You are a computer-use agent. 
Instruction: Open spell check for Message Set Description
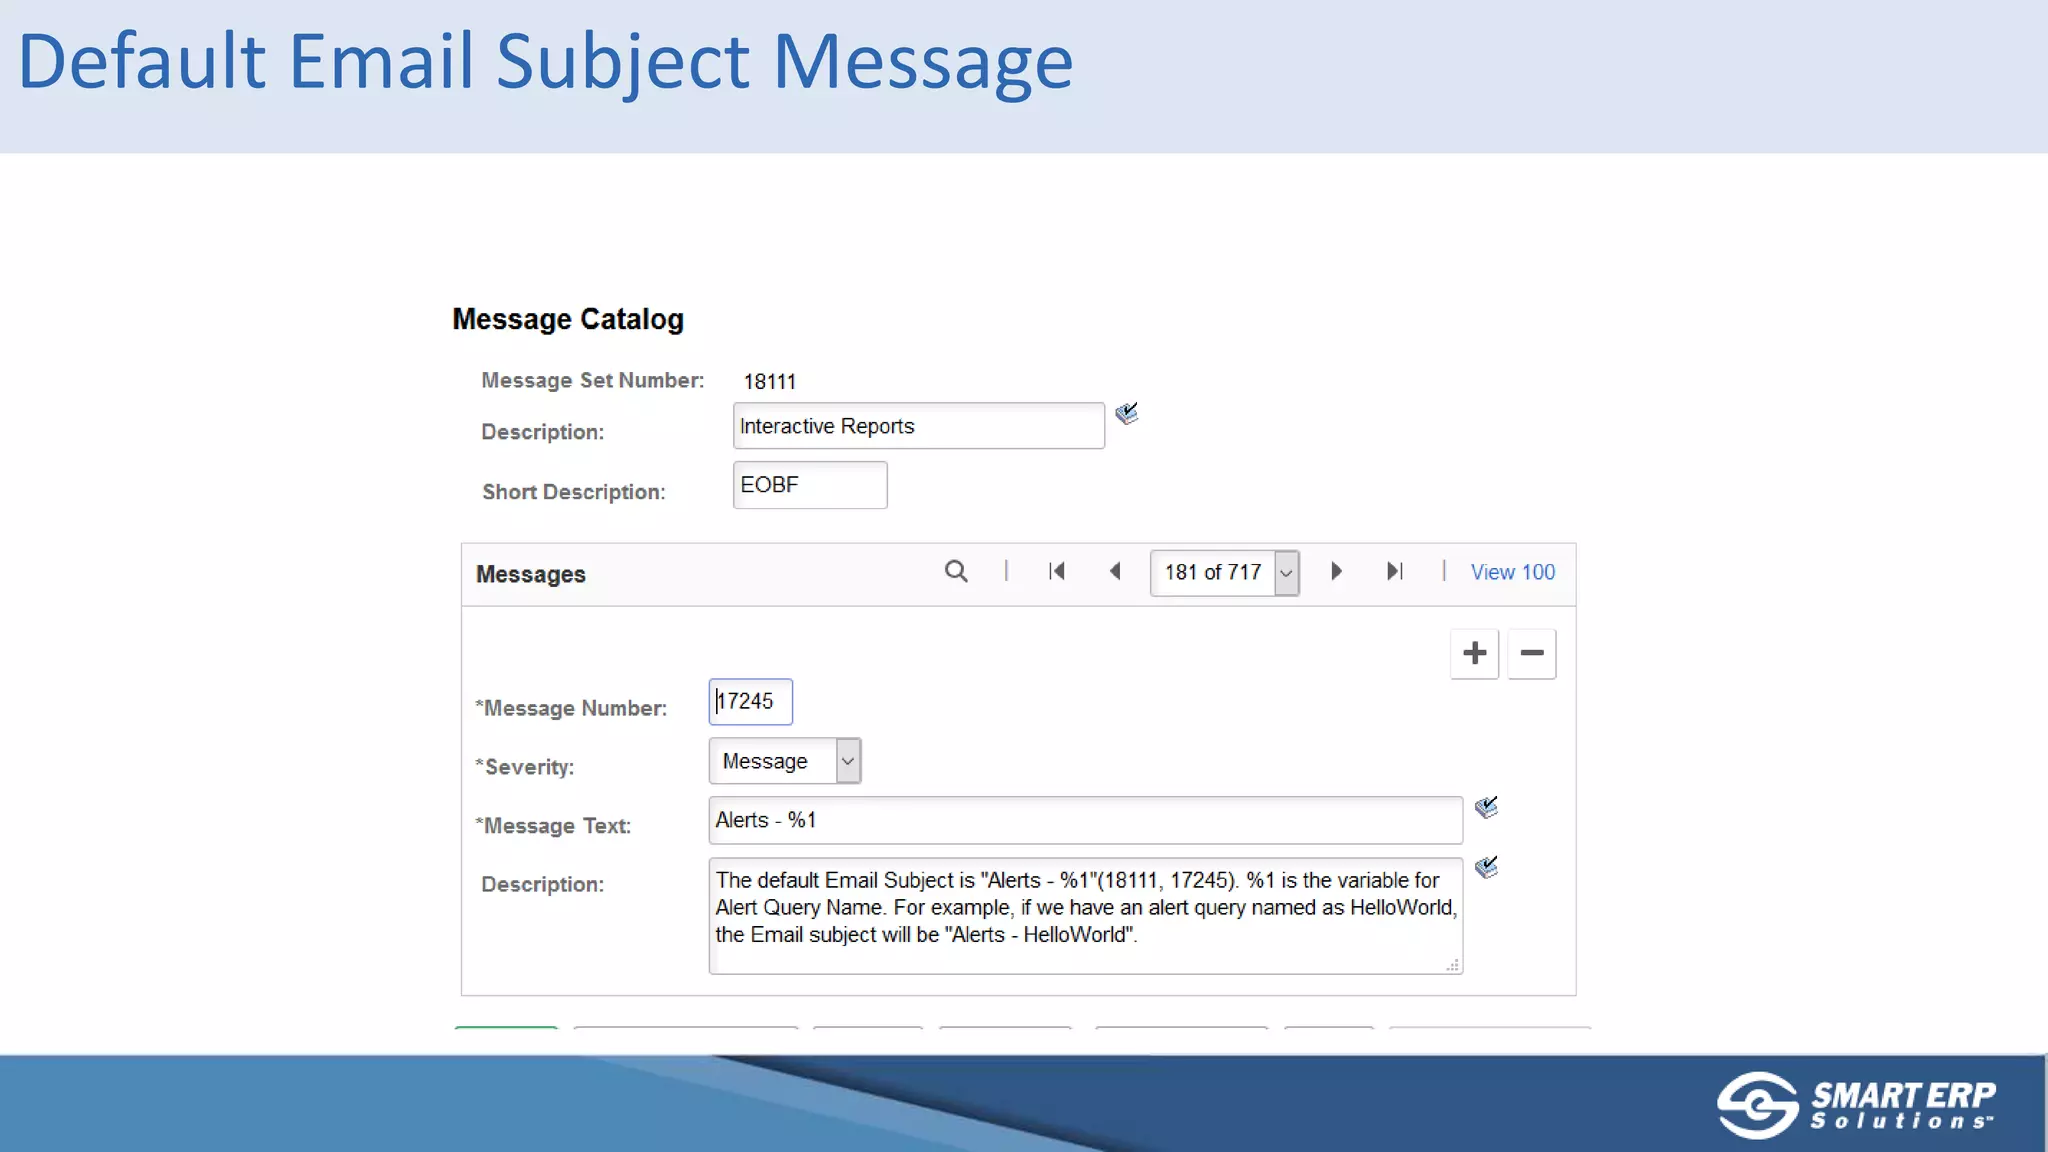pos(1127,413)
